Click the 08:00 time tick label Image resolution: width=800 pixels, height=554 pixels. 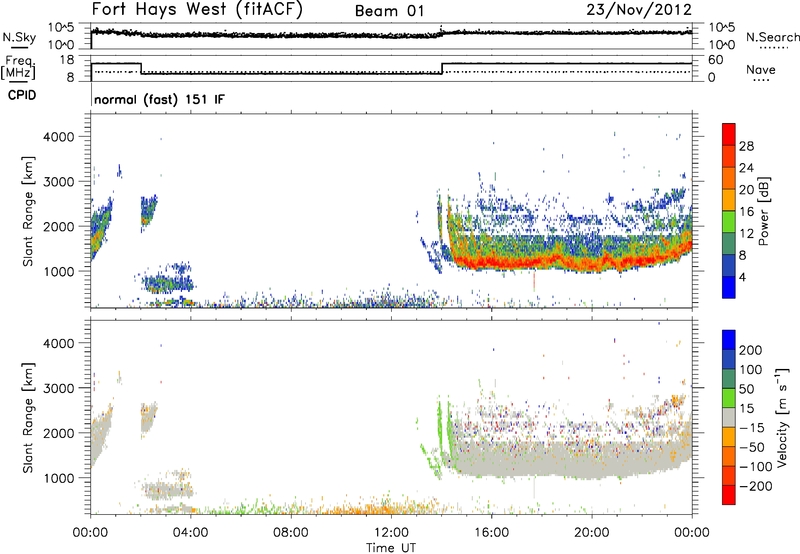(x=291, y=533)
